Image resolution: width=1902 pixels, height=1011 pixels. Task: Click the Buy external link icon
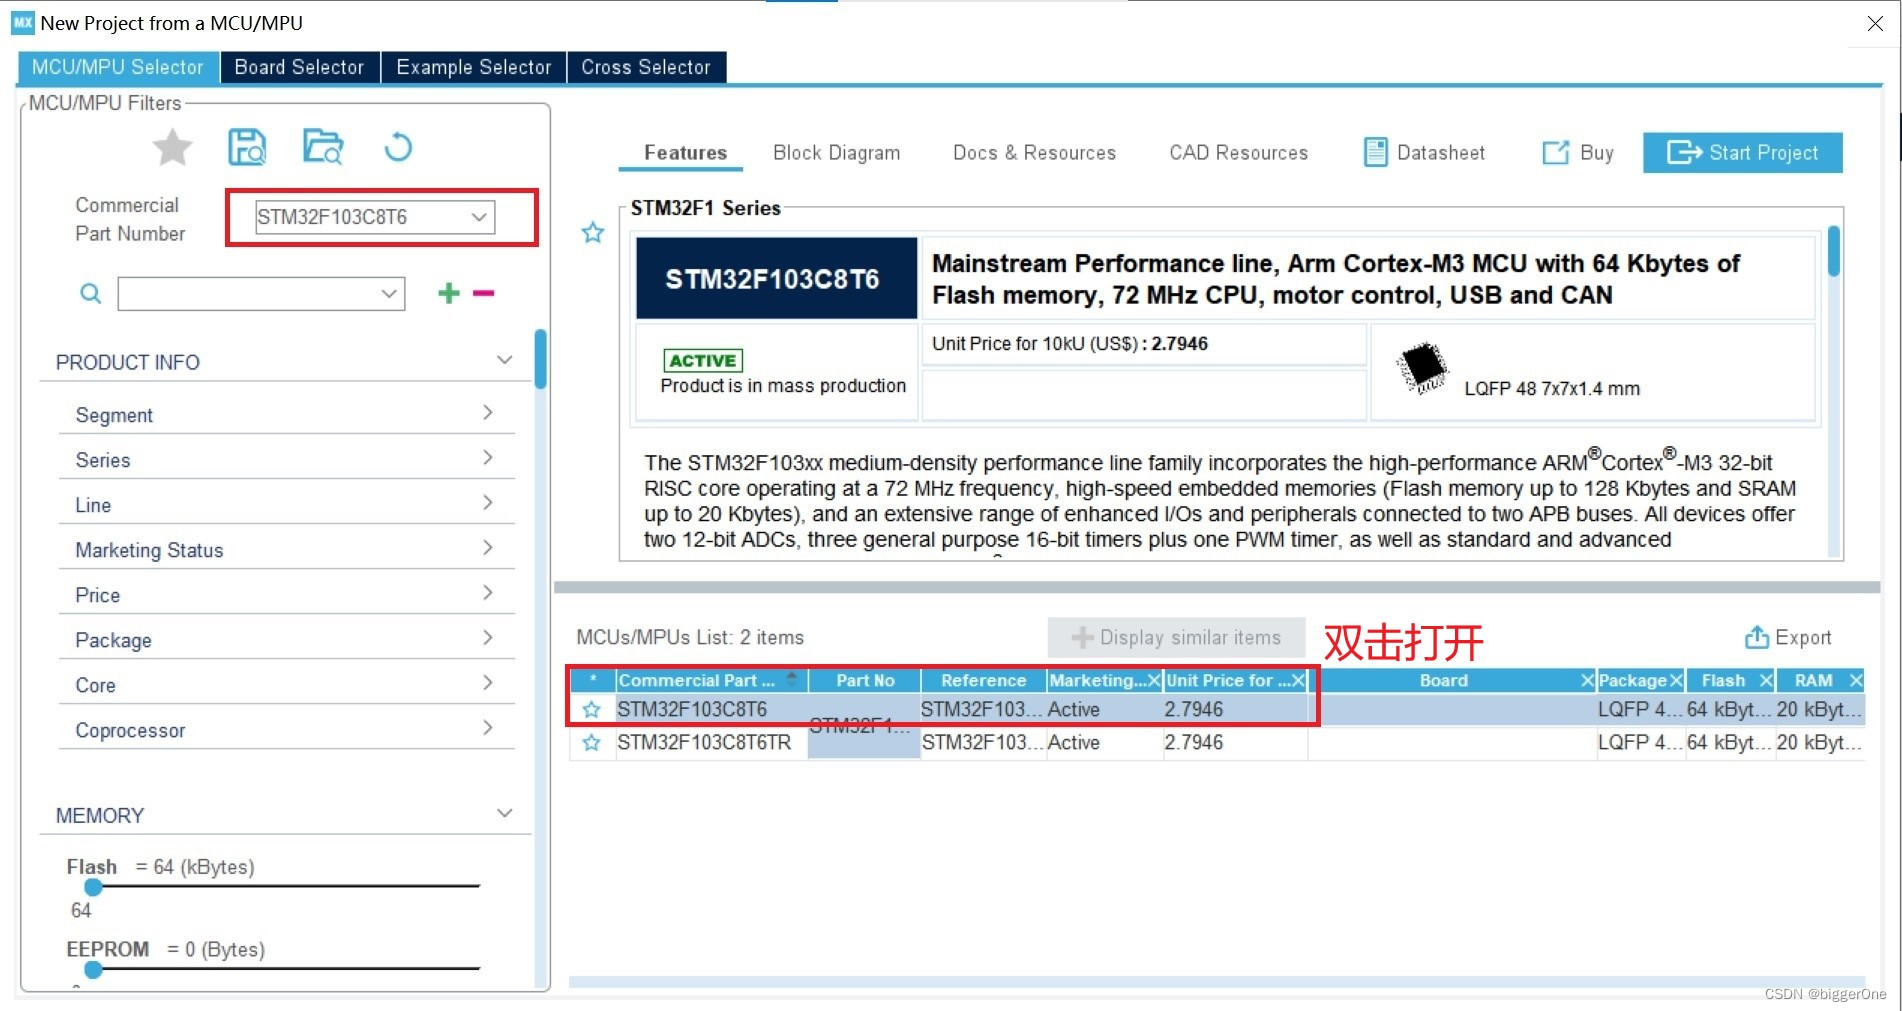1555,152
